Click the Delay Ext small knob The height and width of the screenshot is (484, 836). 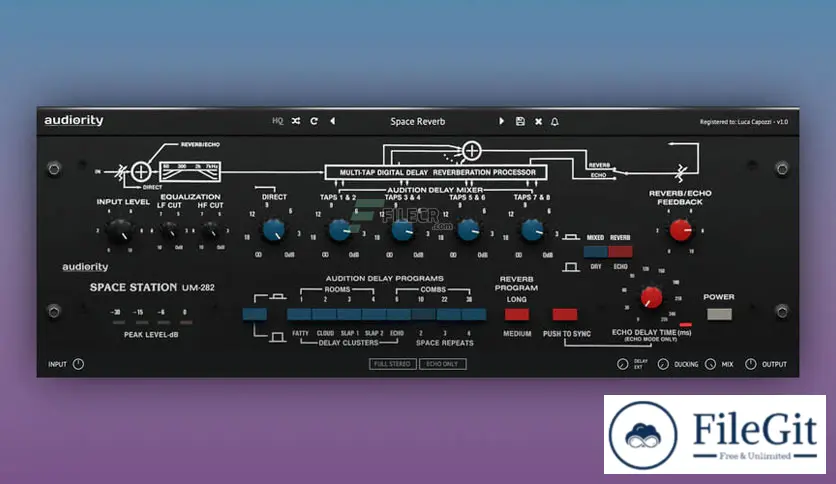tap(622, 364)
